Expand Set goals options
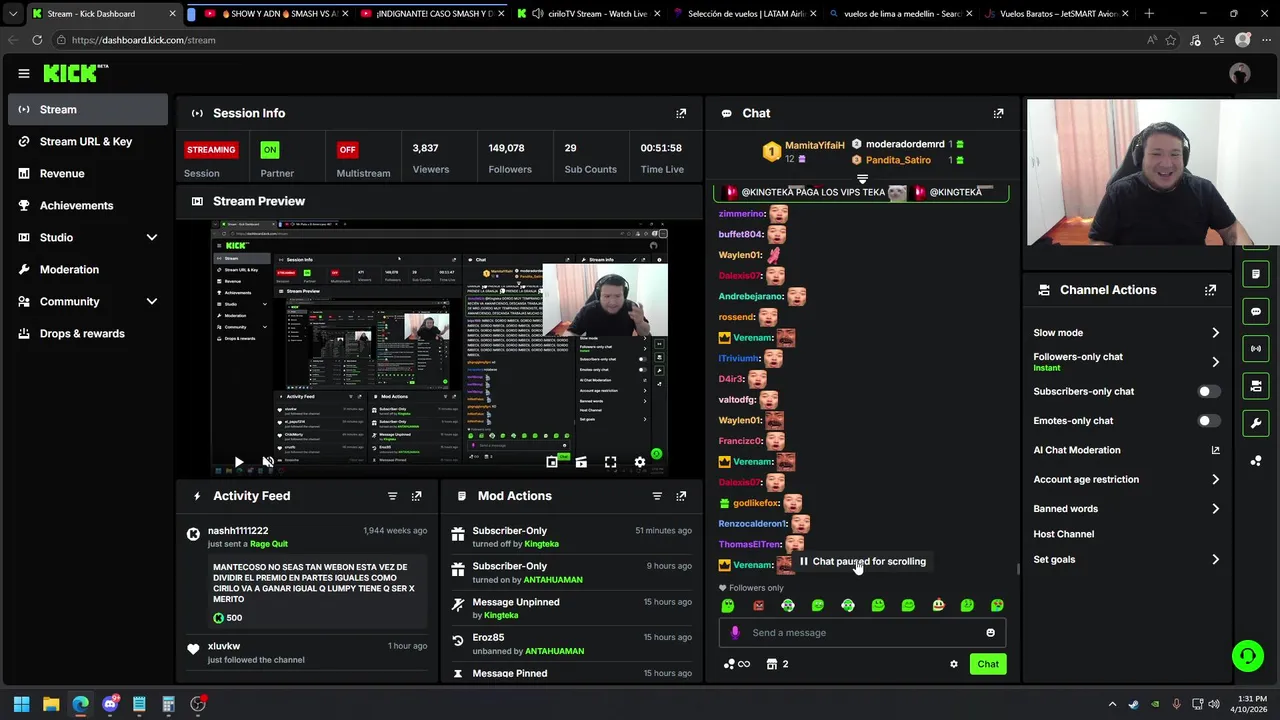The height and width of the screenshot is (720, 1280). (1215, 560)
